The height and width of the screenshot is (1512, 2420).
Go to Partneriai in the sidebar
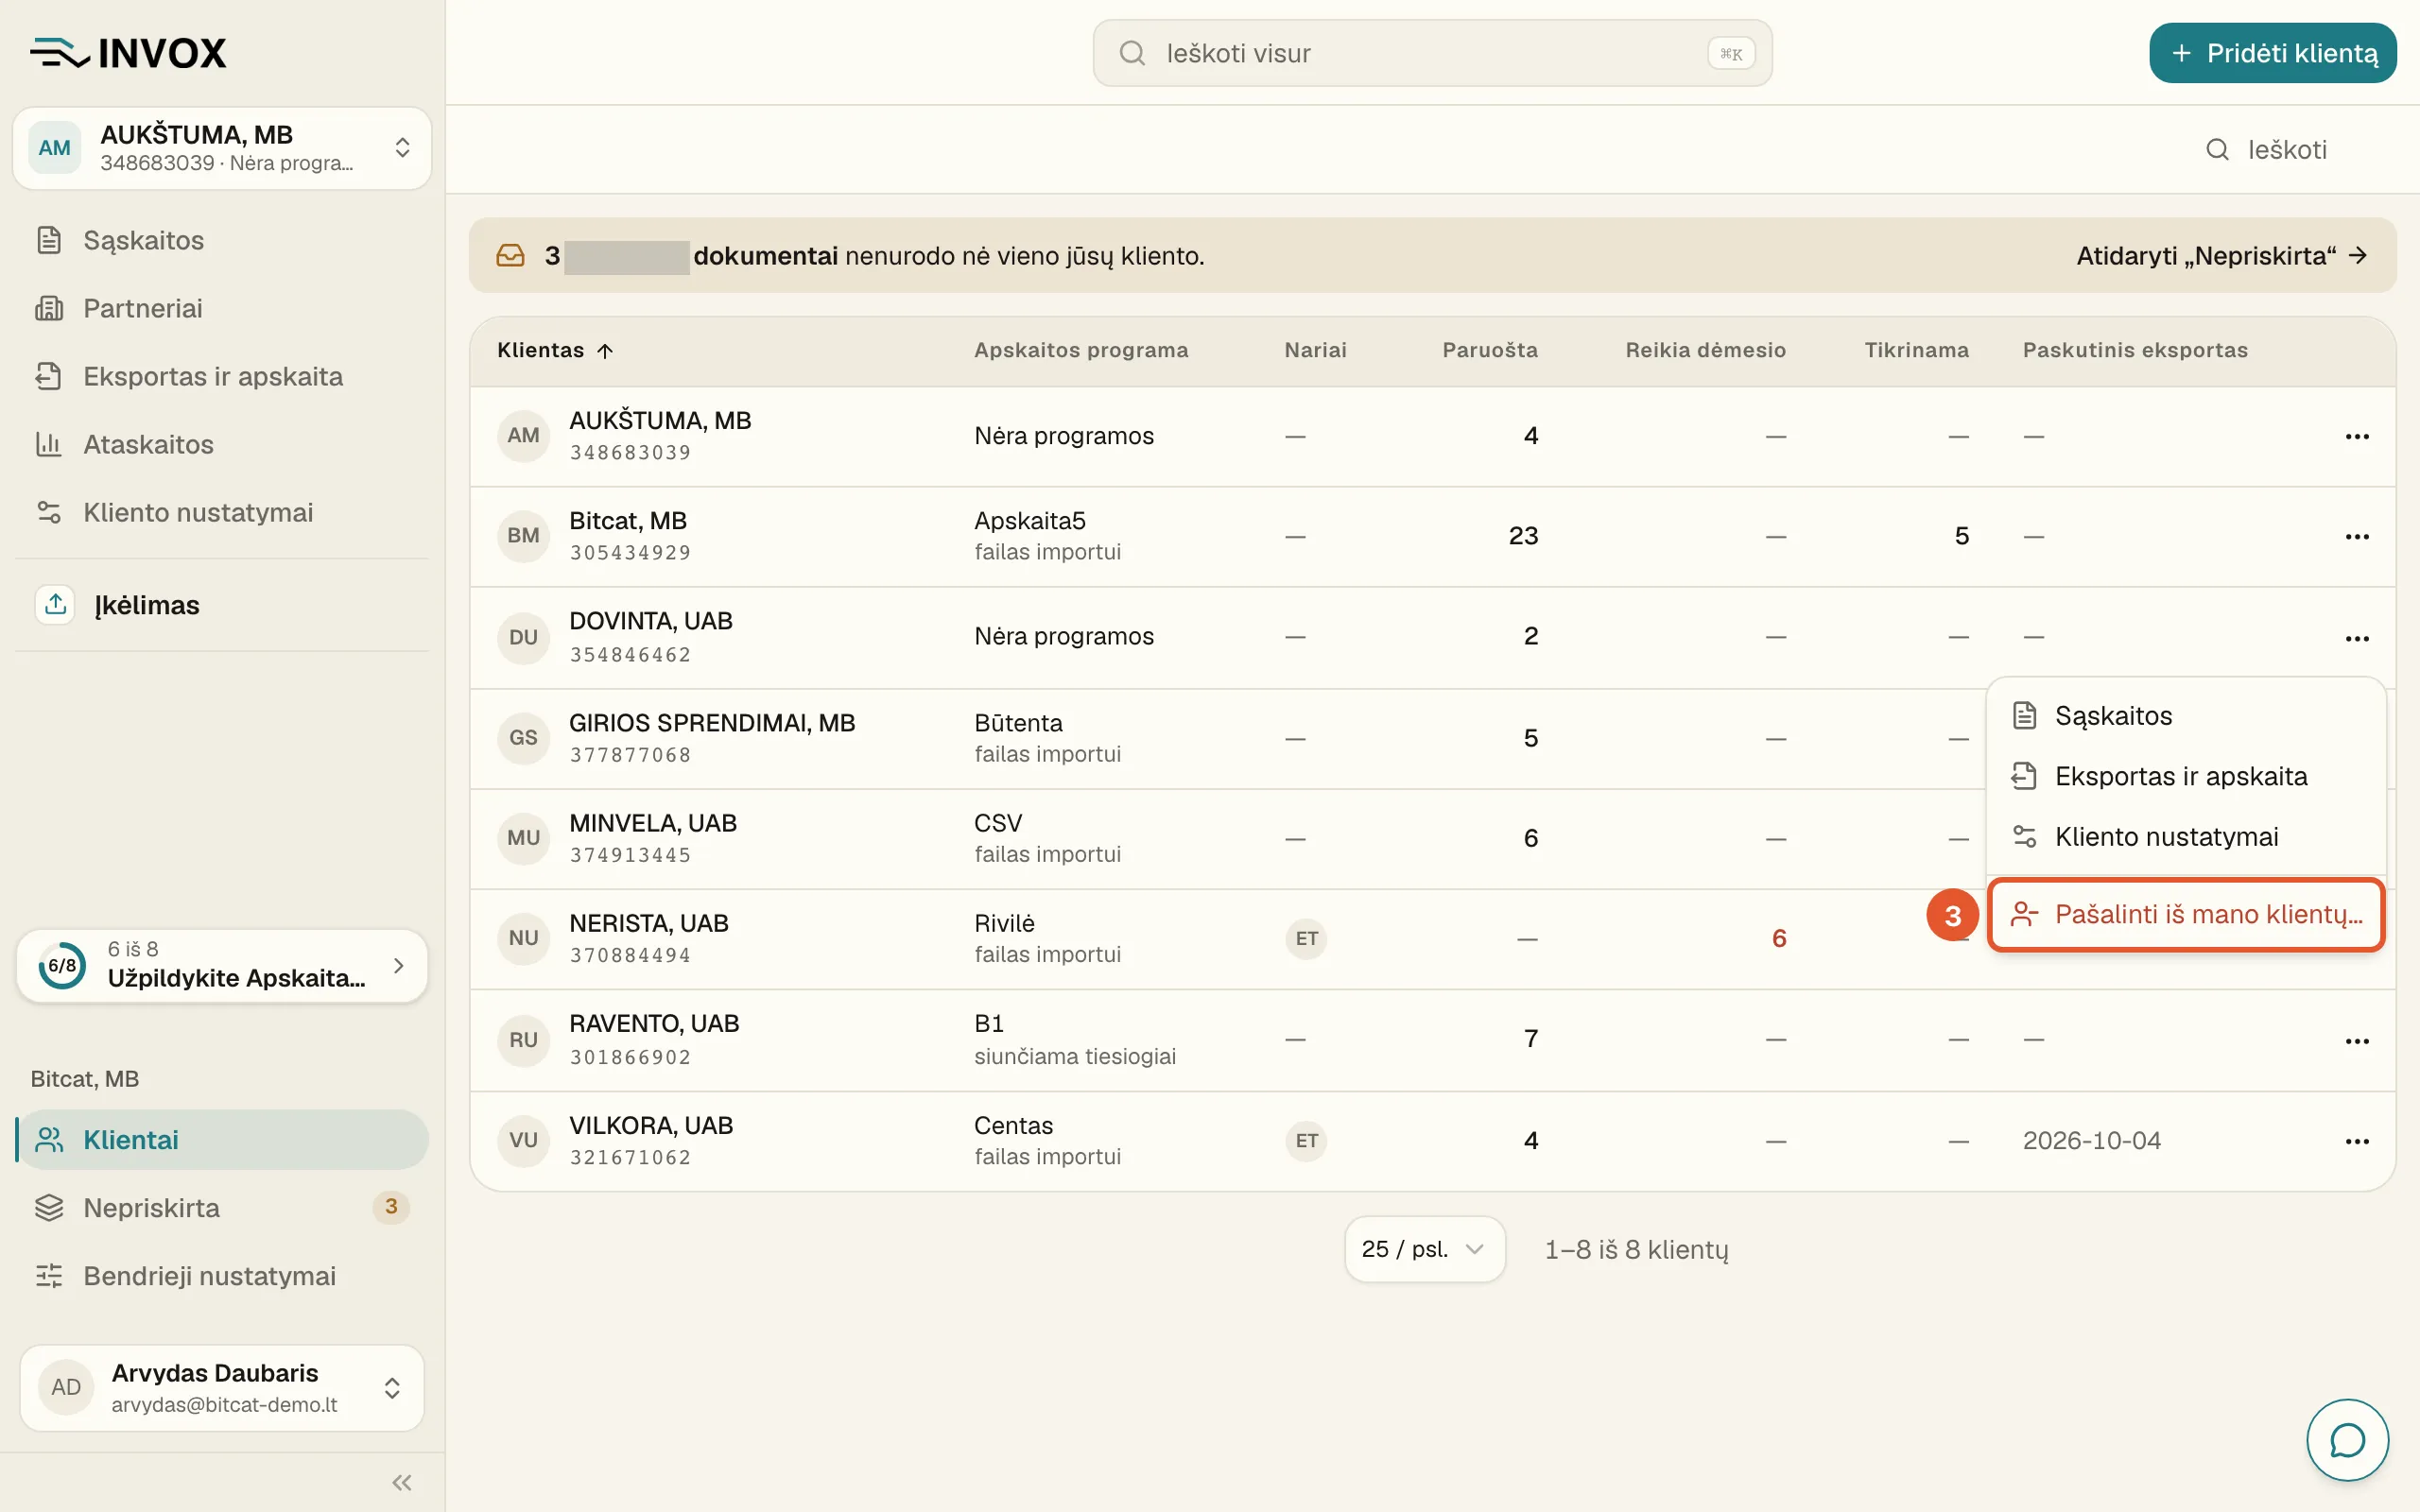pyautogui.click(x=222, y=308)
